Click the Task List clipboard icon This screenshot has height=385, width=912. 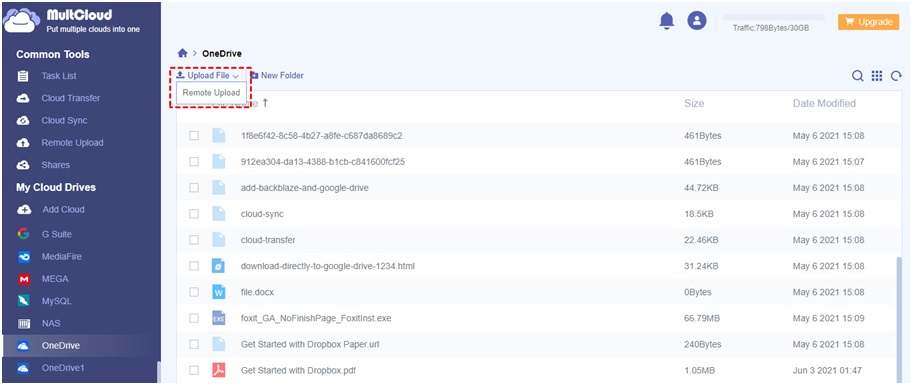23,76
